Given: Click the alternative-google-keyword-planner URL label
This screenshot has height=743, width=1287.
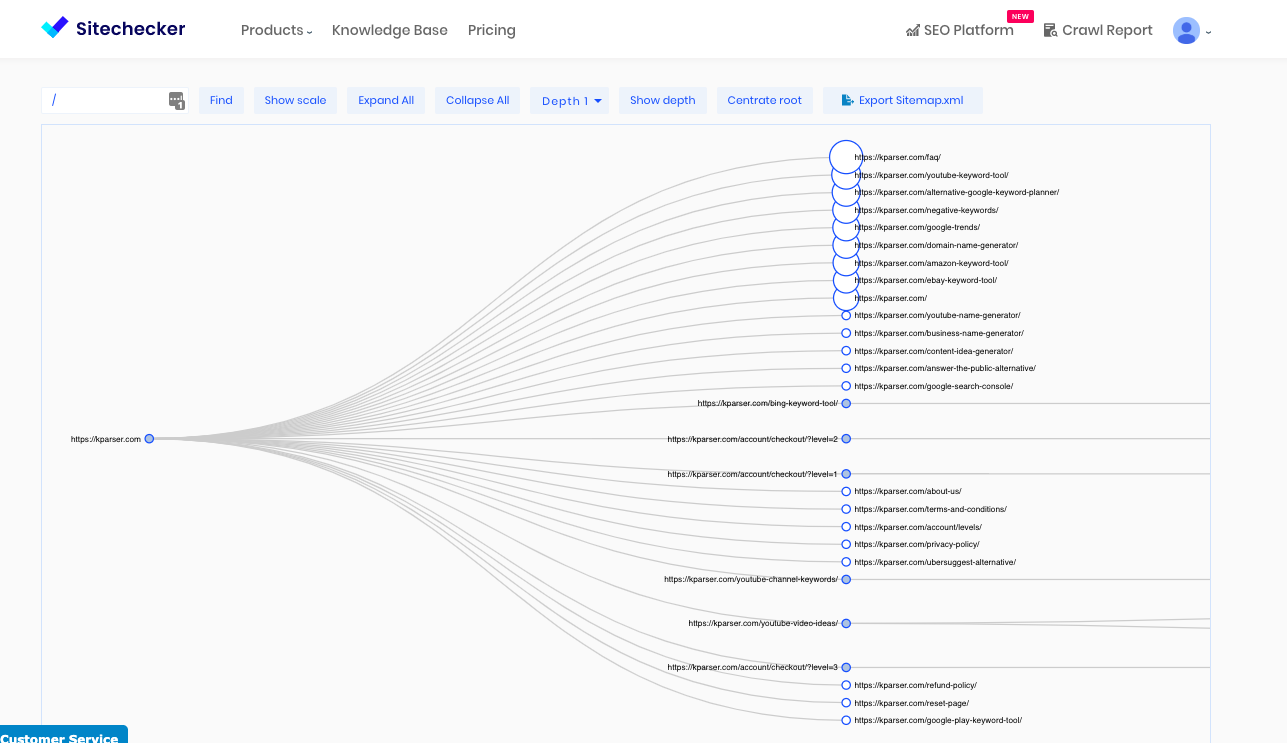Looking at the screenshot, I should pyautogui.click(x=956, y=192).
